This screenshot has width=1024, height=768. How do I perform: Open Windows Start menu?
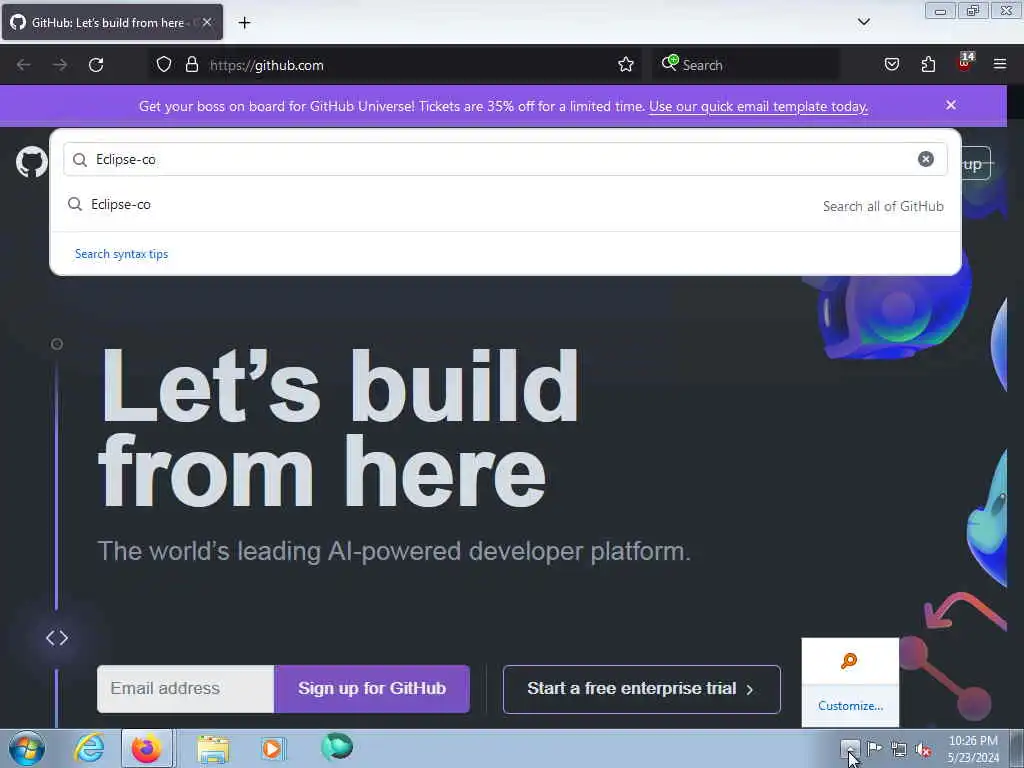pyautogui.click(x=27, y=748)
